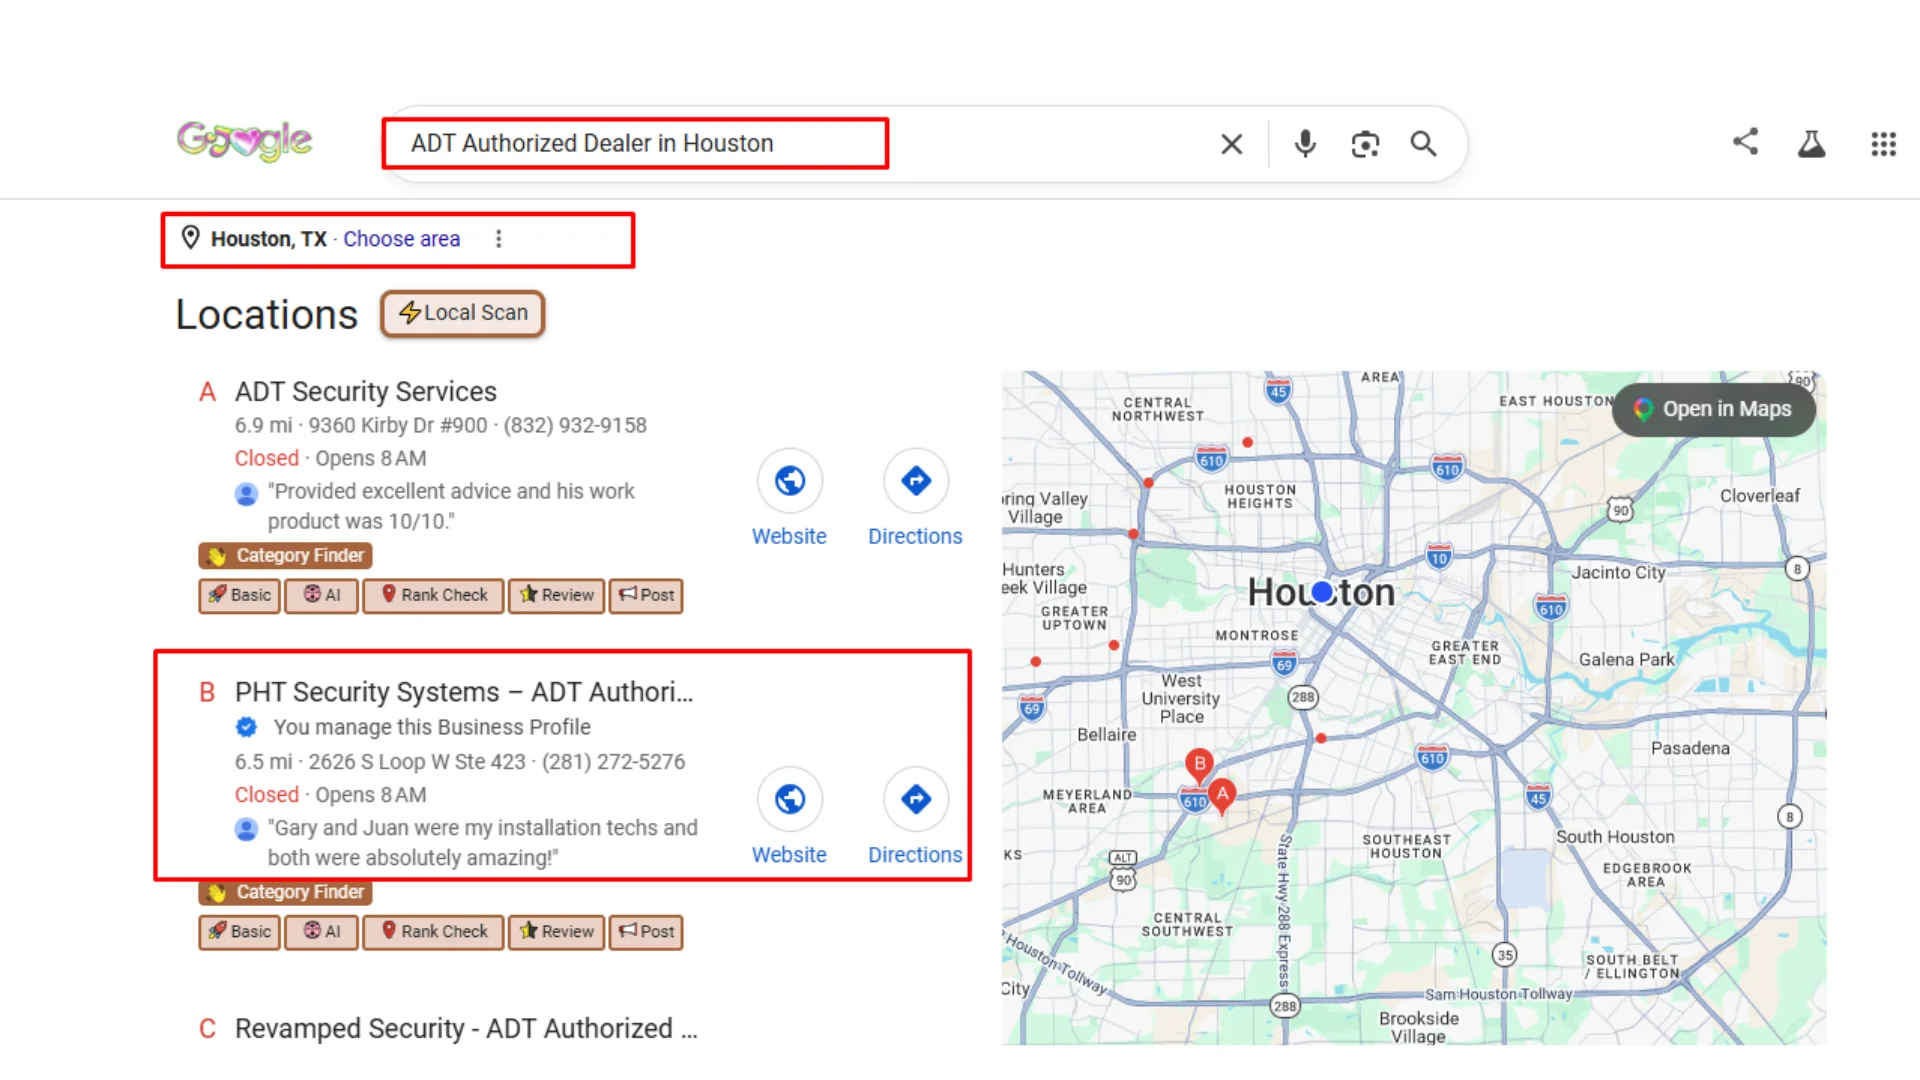The width and height of the screenshot is (1920, 1080).
Task: Click the Gary and Juan review quote
Action: pyautogui.click(x=483, y=843)
